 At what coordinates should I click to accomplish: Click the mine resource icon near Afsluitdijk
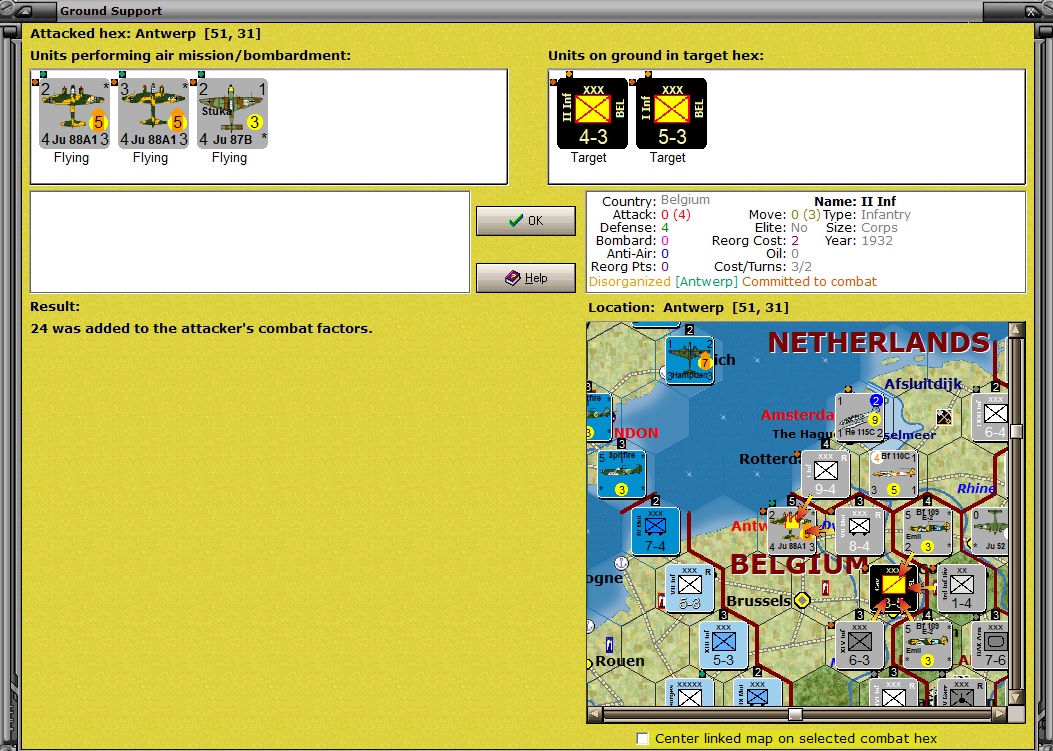[x=944, y=417]
